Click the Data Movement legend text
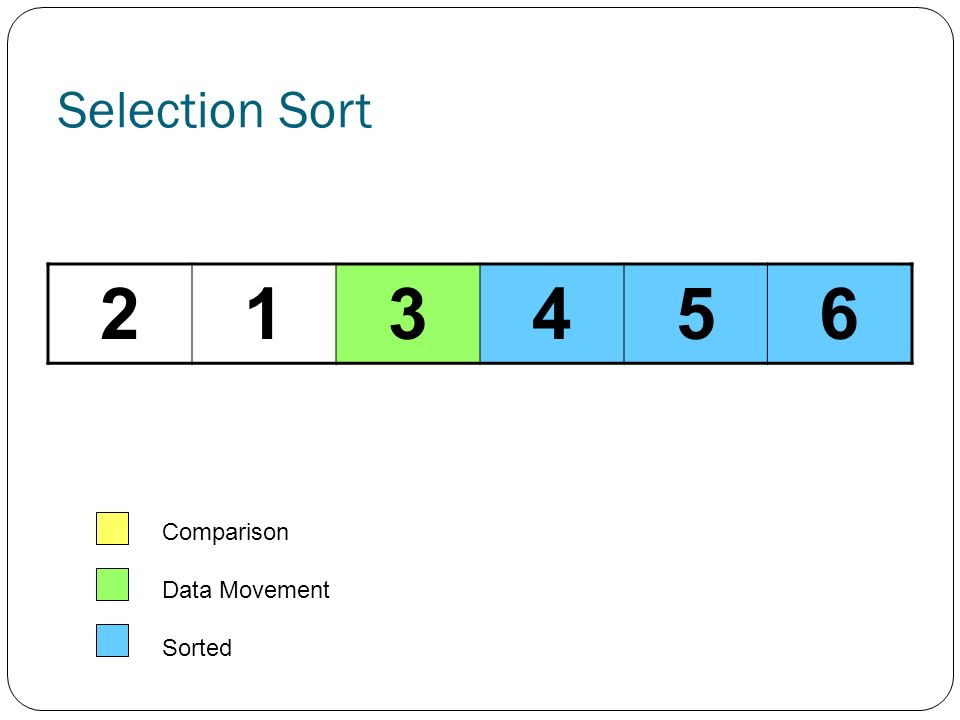The width and height of the screenshot is (960, 720). click(246, 590)
